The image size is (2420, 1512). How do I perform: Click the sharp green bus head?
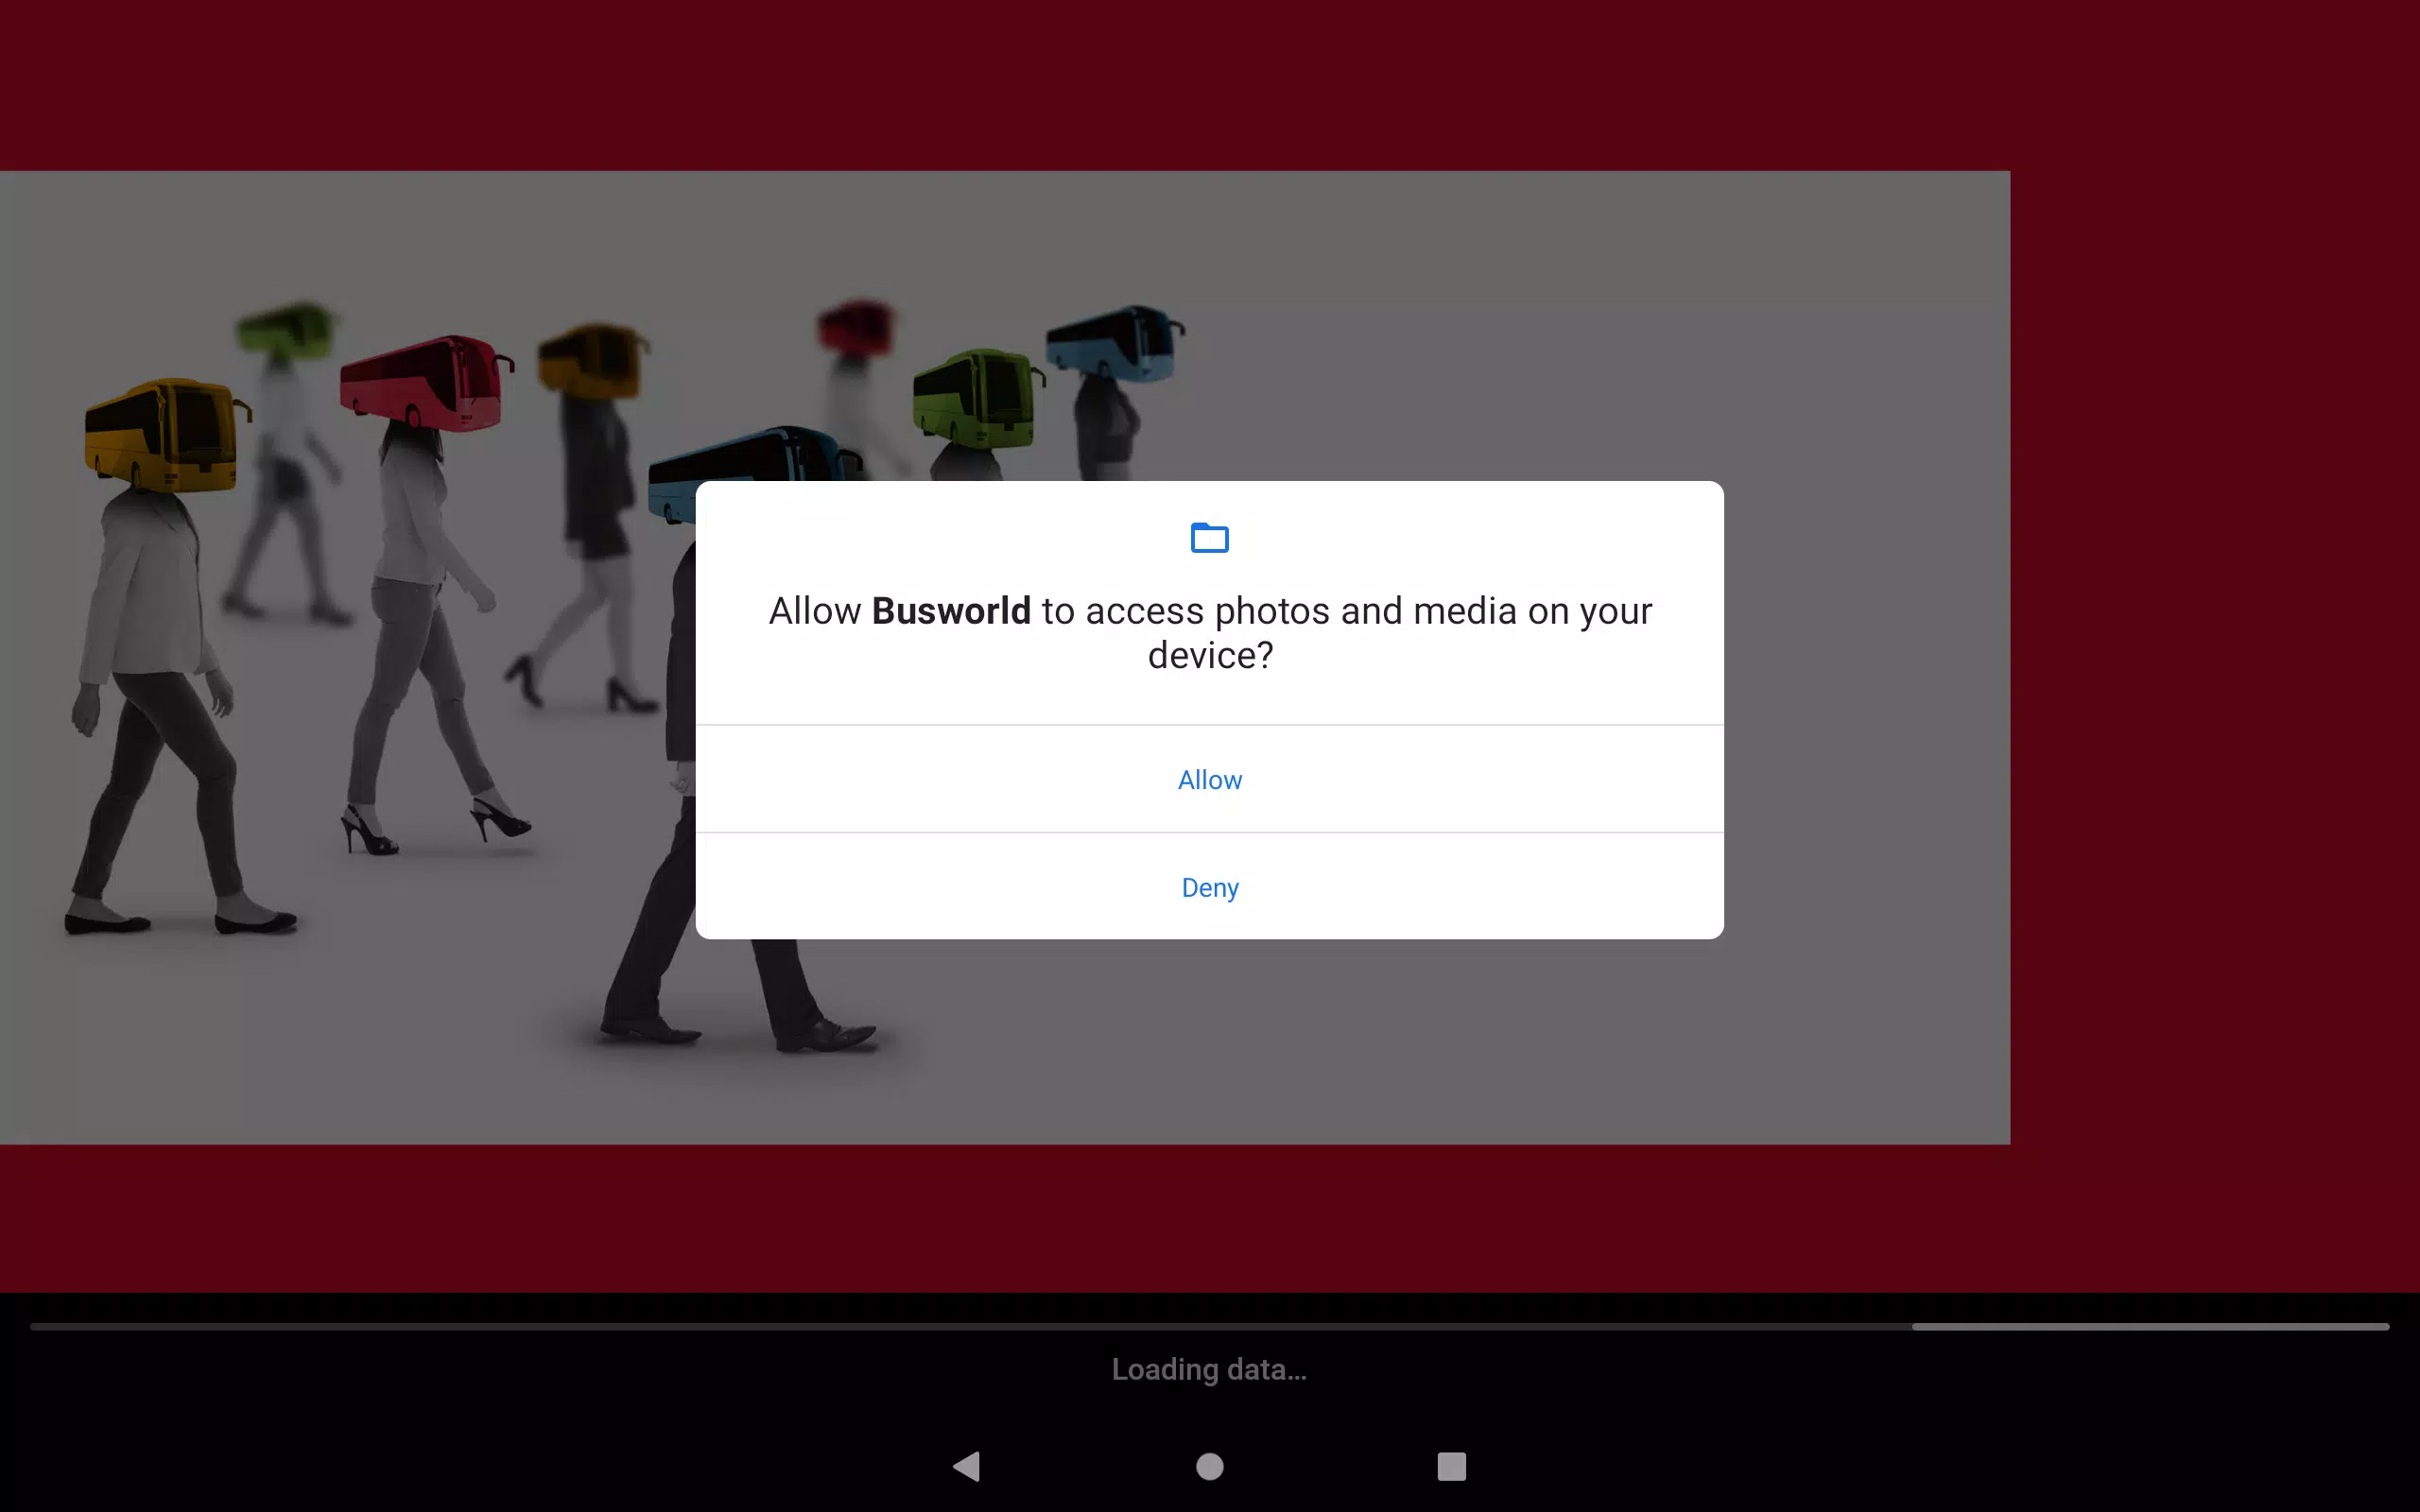pyautogui.click(x=975, y=398)
